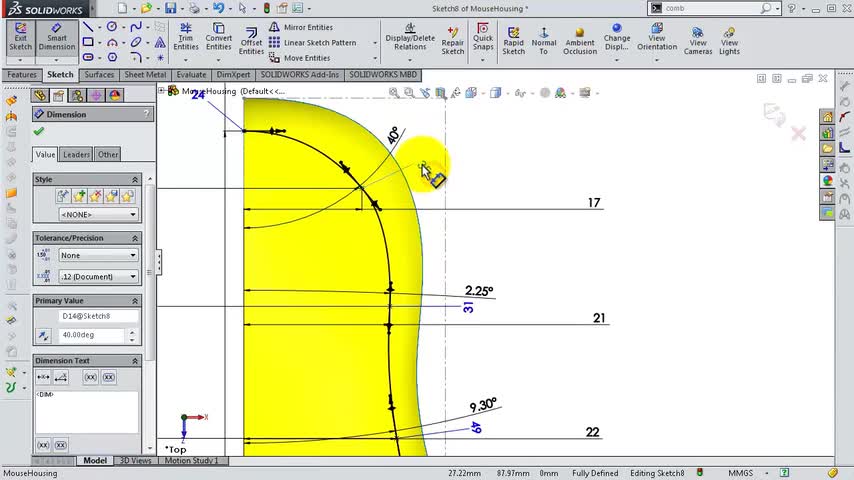Choose the Offset Entities tool

(x=251, y=41)
